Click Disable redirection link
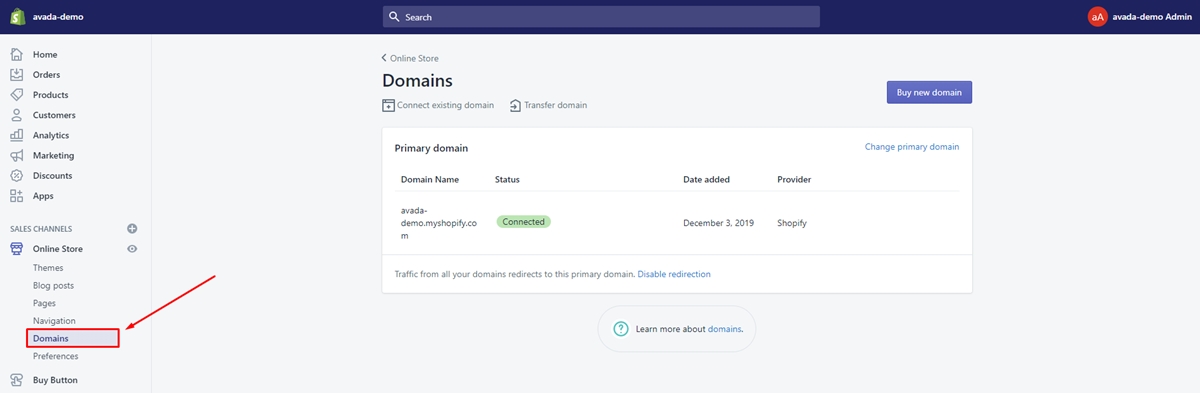 pyautogui.click(x=674, y=274)
